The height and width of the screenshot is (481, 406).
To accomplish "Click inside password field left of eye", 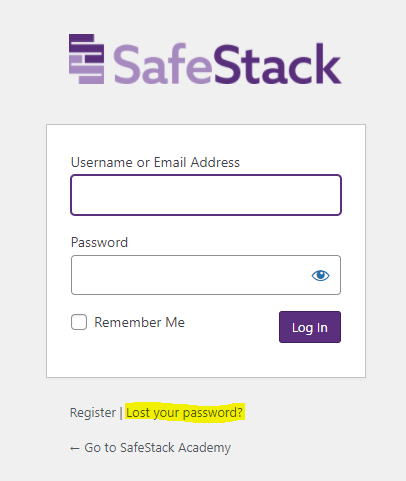I will coord(190,275).
